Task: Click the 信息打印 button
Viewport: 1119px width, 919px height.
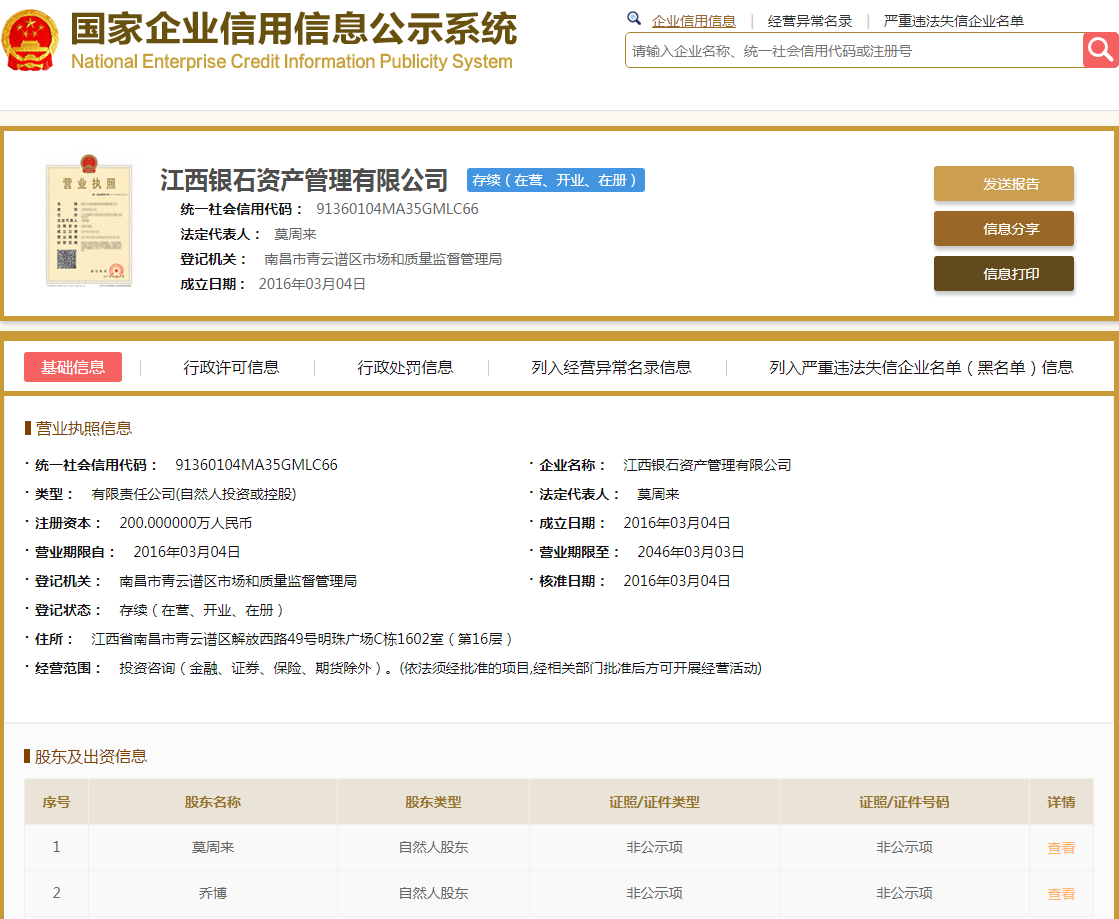Action: [x=1003, y=273]
